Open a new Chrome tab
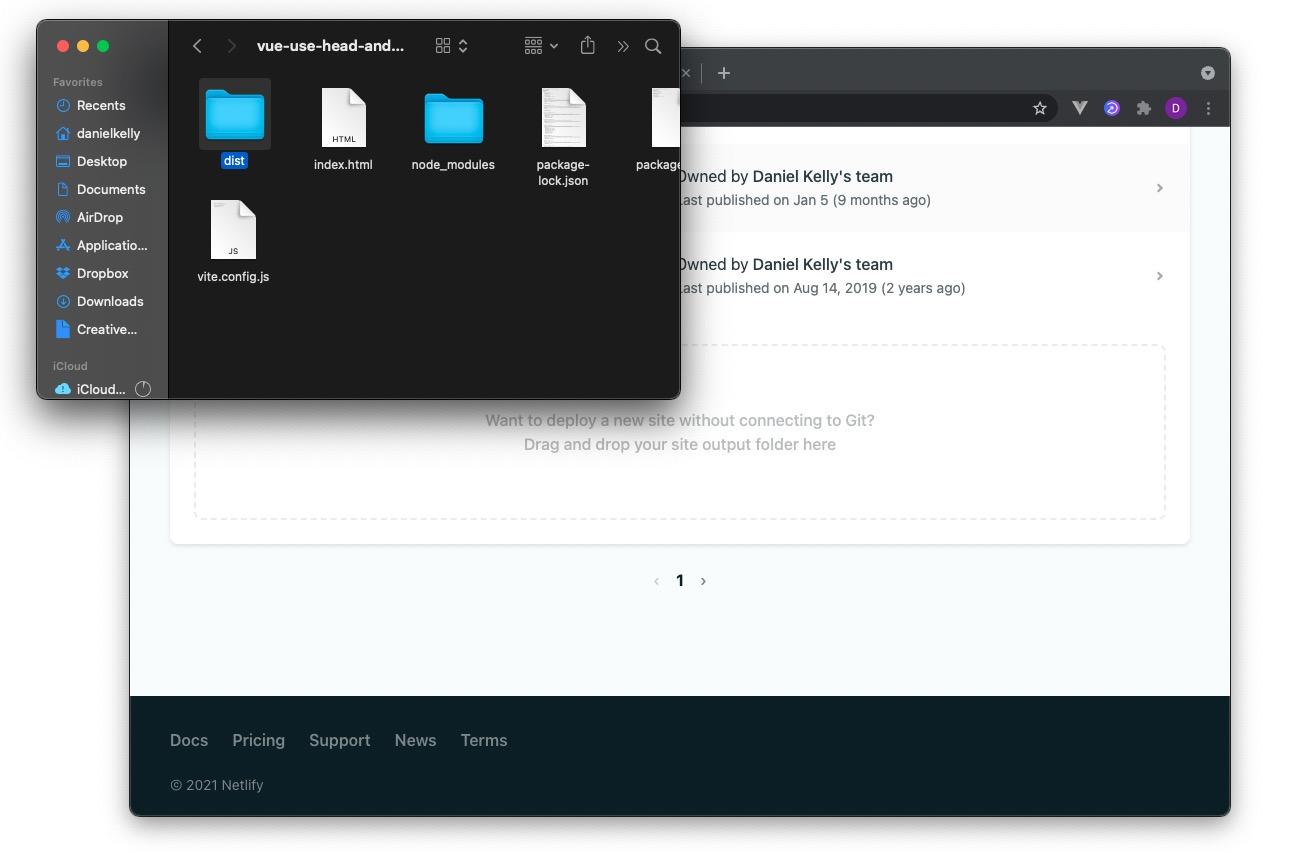 click(724, 73)
